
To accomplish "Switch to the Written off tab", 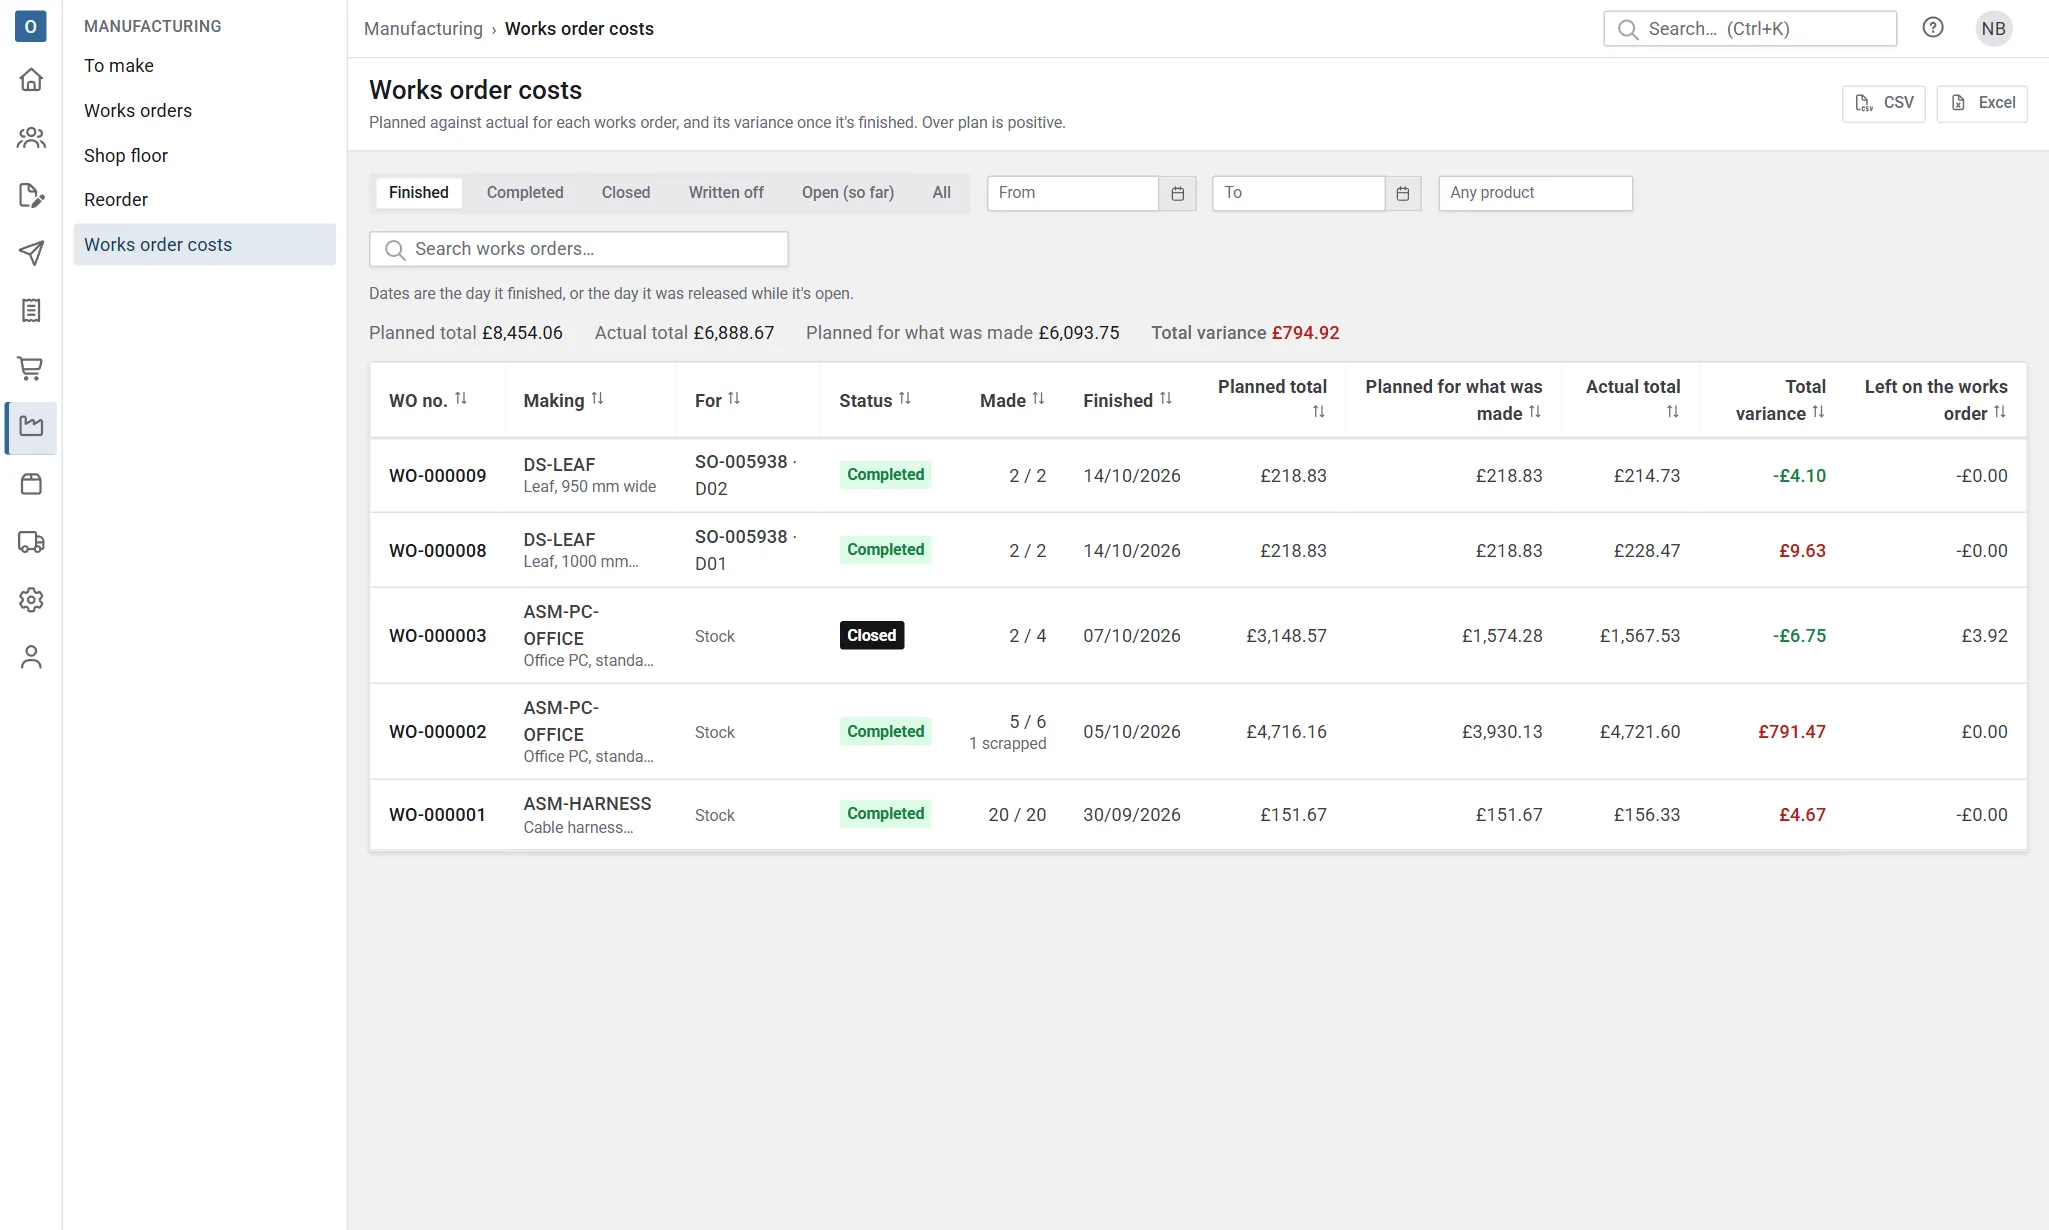I will [x=726, y=193].
